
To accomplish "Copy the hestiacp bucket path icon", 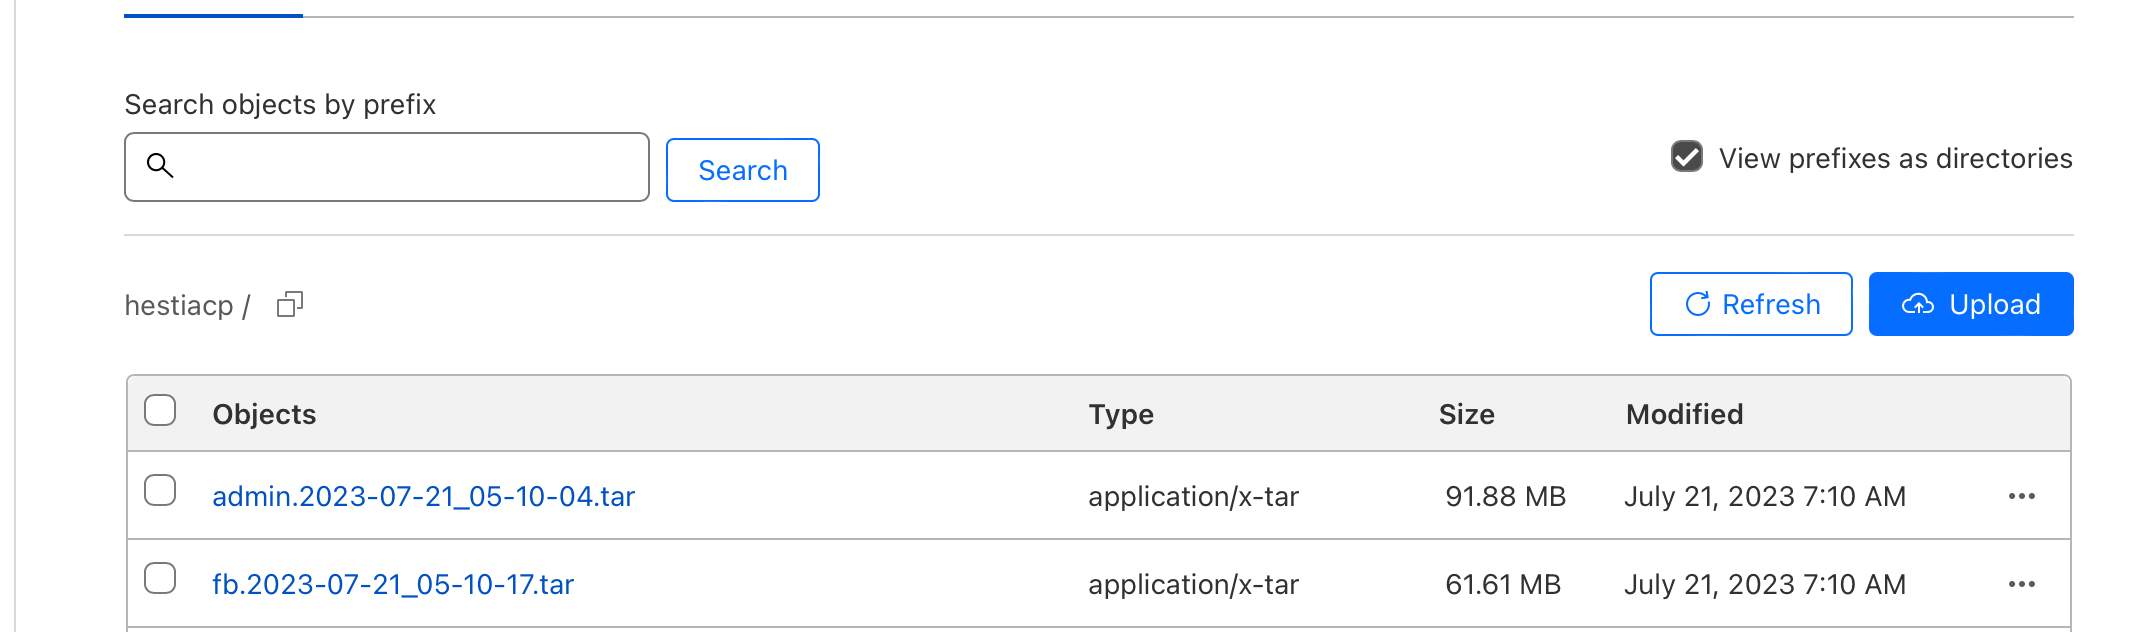I will 290,304.
